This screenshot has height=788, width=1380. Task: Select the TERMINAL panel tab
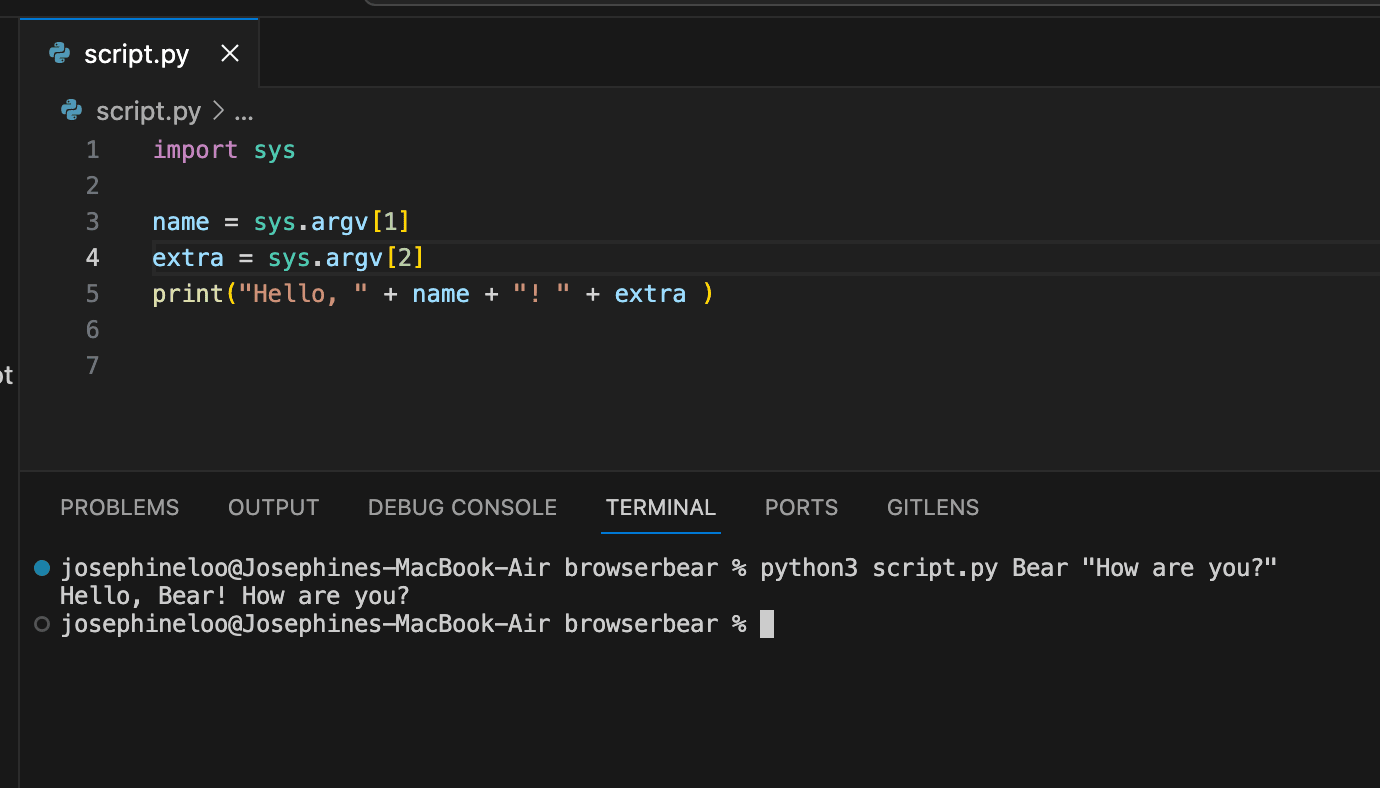[661, 507]
